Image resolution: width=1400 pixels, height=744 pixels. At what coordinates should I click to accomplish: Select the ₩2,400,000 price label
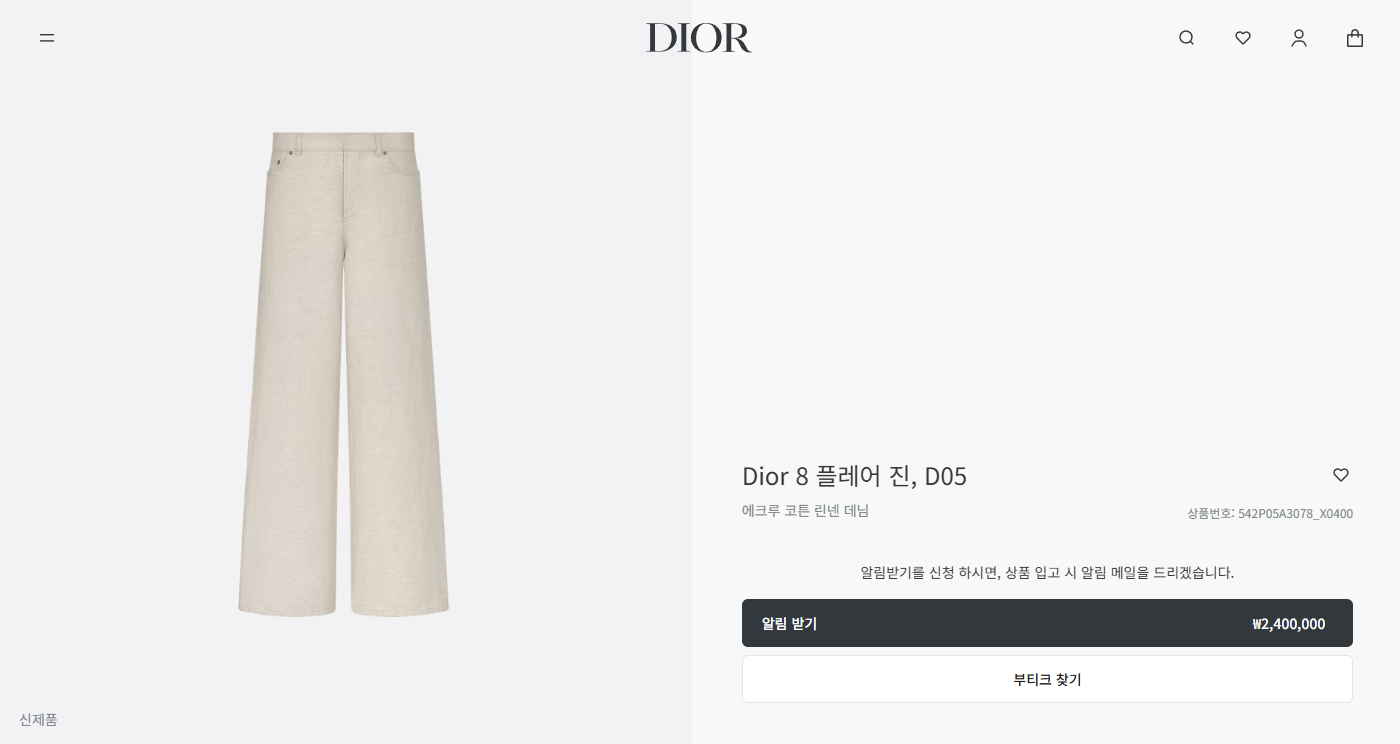(x=1288, y=624)
